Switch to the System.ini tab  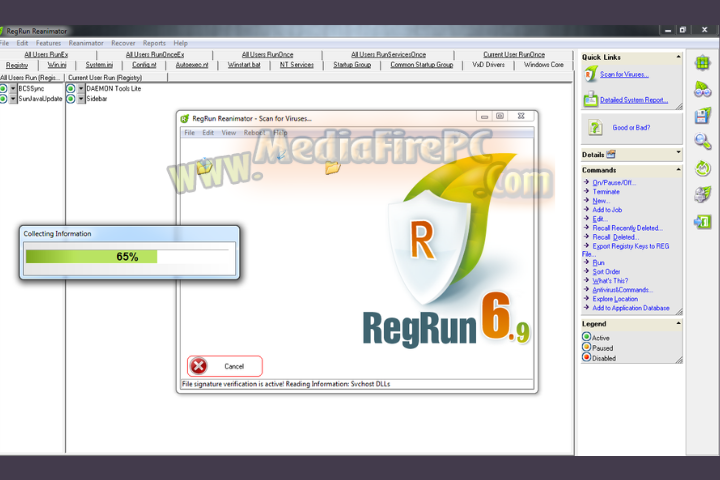[x=99, y=65]
